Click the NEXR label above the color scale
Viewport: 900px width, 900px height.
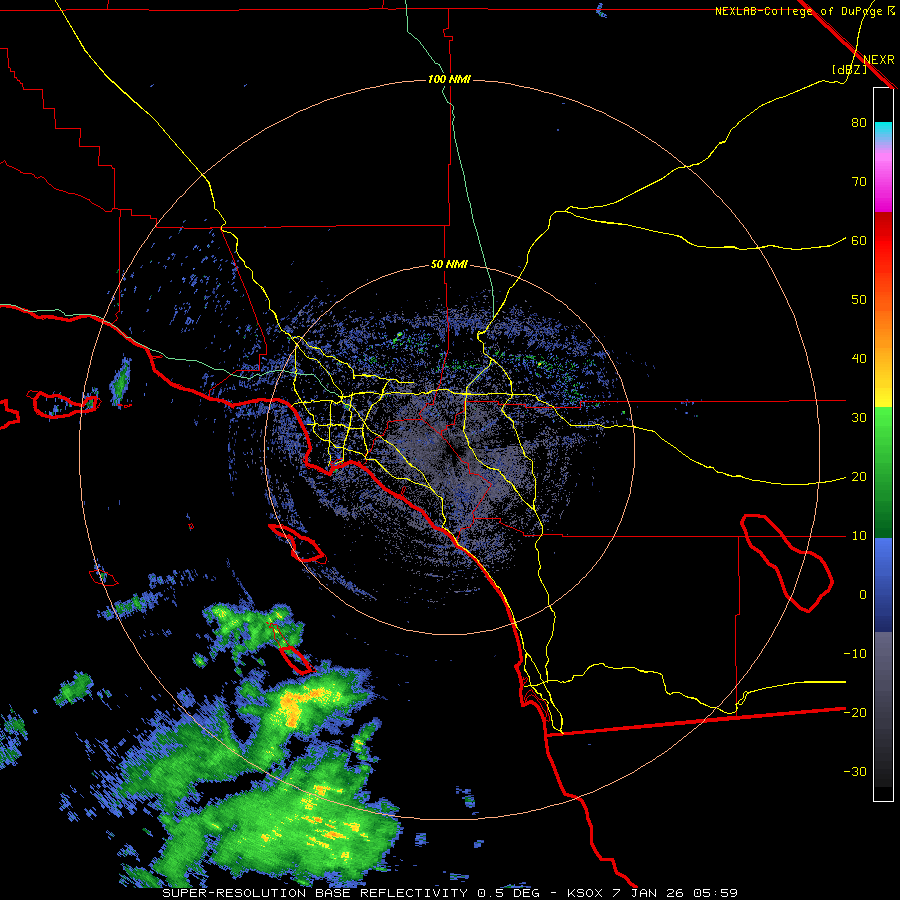878,60
